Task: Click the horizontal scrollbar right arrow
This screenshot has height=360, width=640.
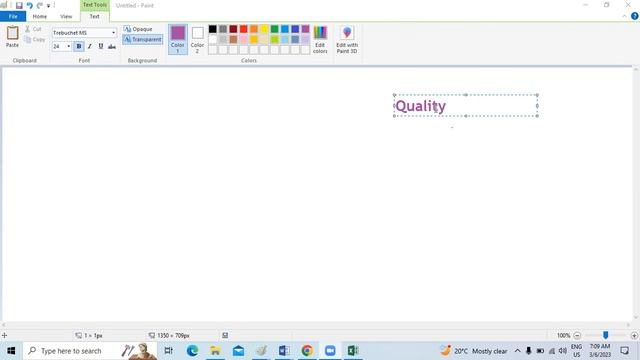Action: [629, 325]
